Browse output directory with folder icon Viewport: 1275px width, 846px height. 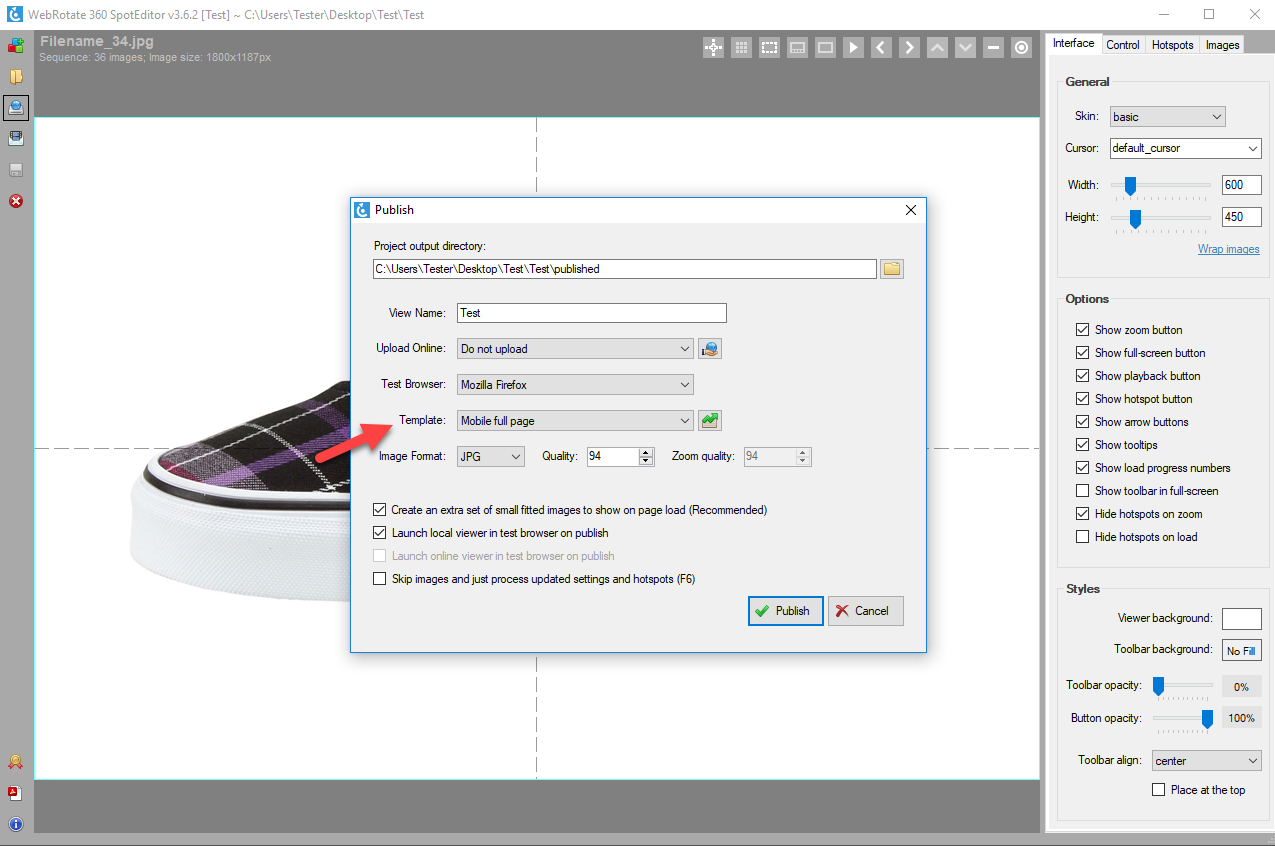click(892, 269)
